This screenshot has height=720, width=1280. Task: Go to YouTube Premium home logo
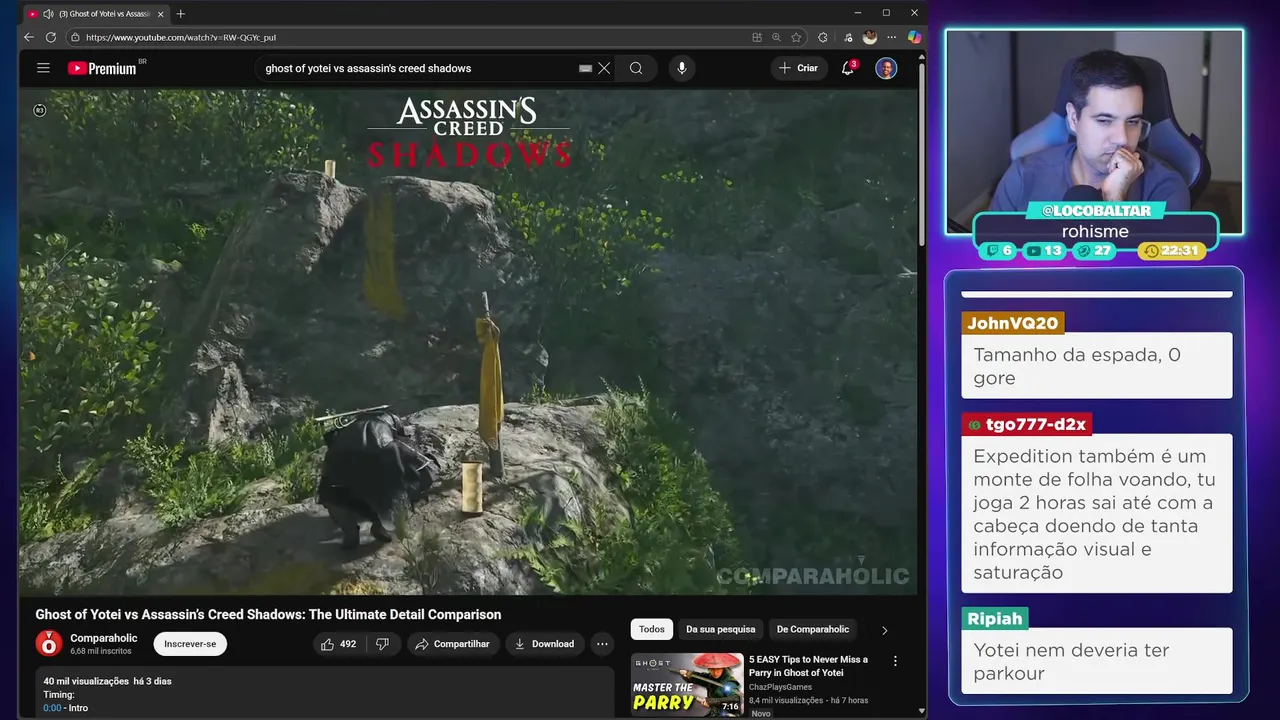tap(102, 68)
